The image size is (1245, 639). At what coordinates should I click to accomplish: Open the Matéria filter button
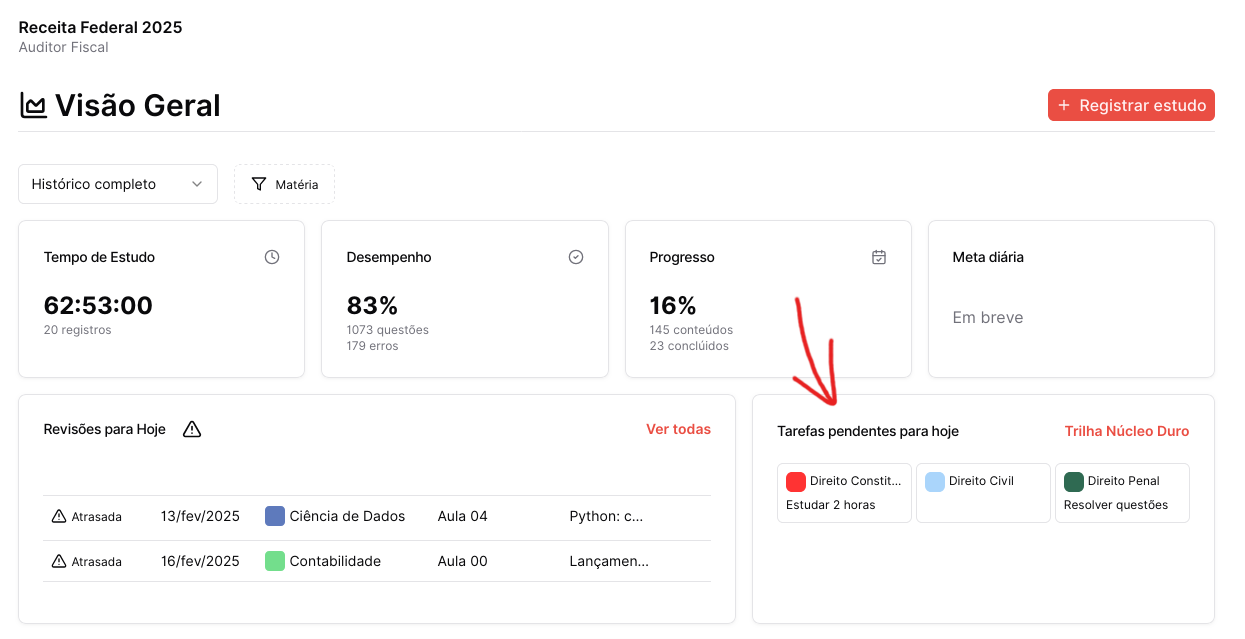pyautogui.click(x=285, y=184)
